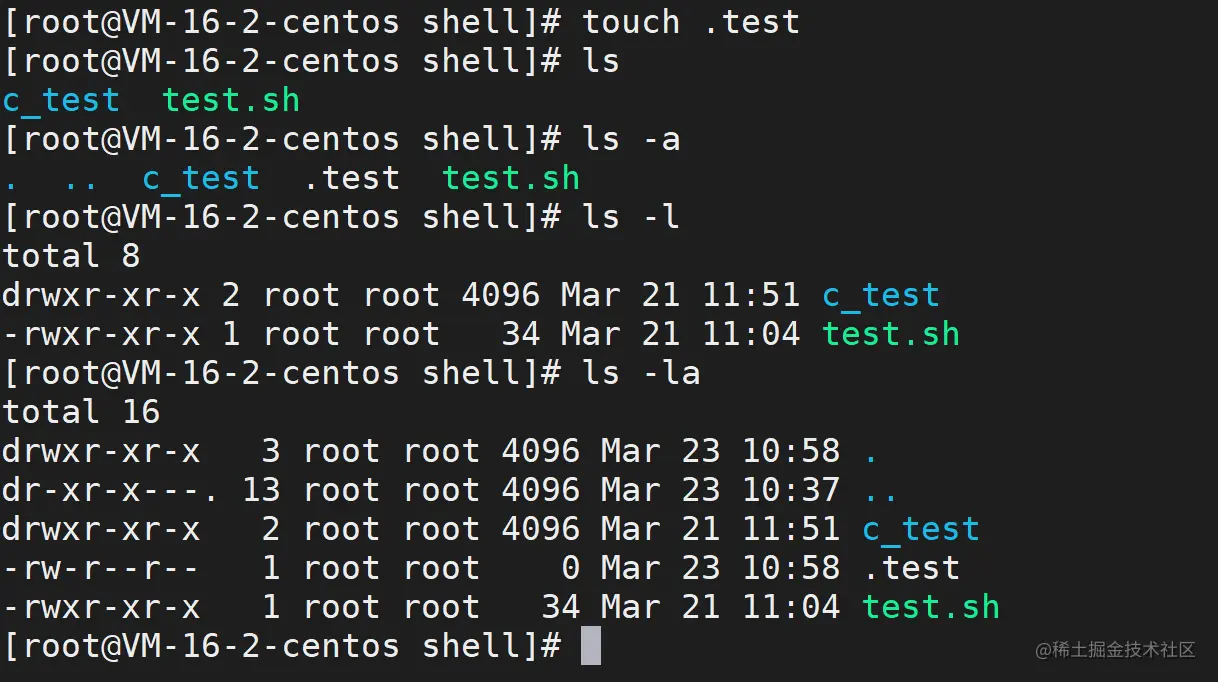Click the 10:37 timestamp of '..' entry

click(x=791, y=490)
